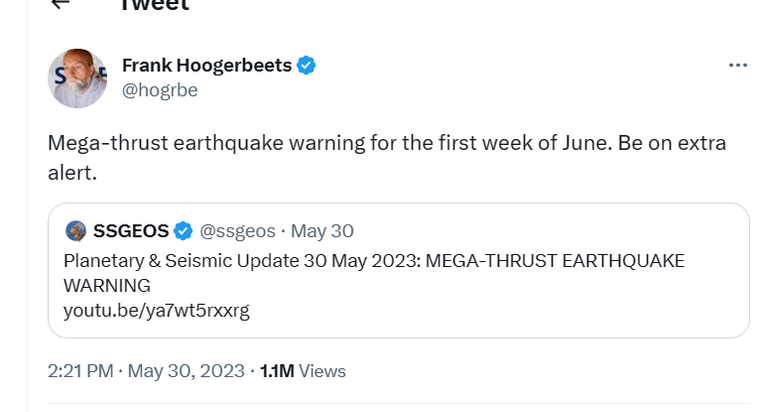Click the back arrow beside Tweet header
The width and height of the screenshot is (768, 412).
[x=60, y=4]
